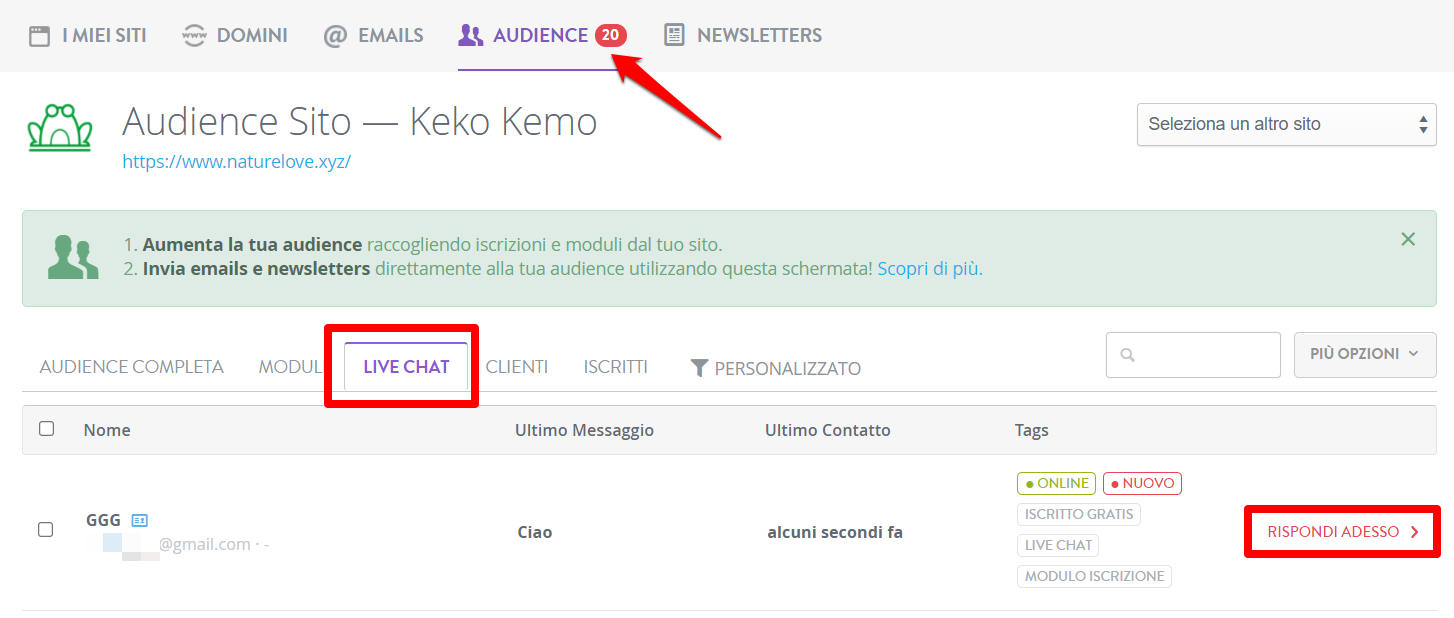Click the @ icon beside Emails
The height and width of the screenshot is (618, 1454).
tap(335, 36)
